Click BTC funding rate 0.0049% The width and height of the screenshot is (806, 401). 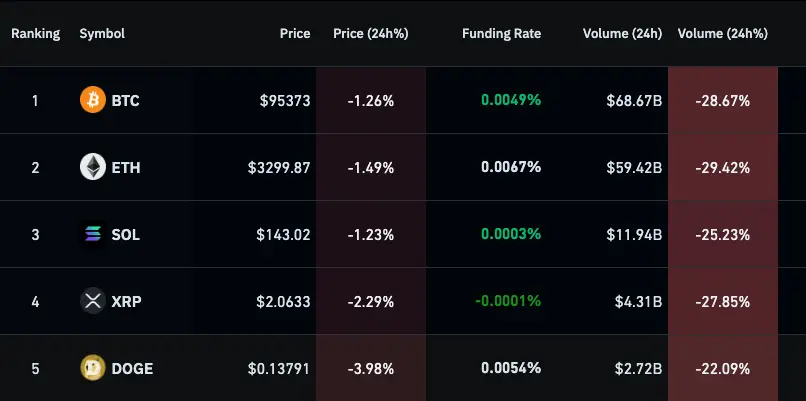[x=510, y=100]
